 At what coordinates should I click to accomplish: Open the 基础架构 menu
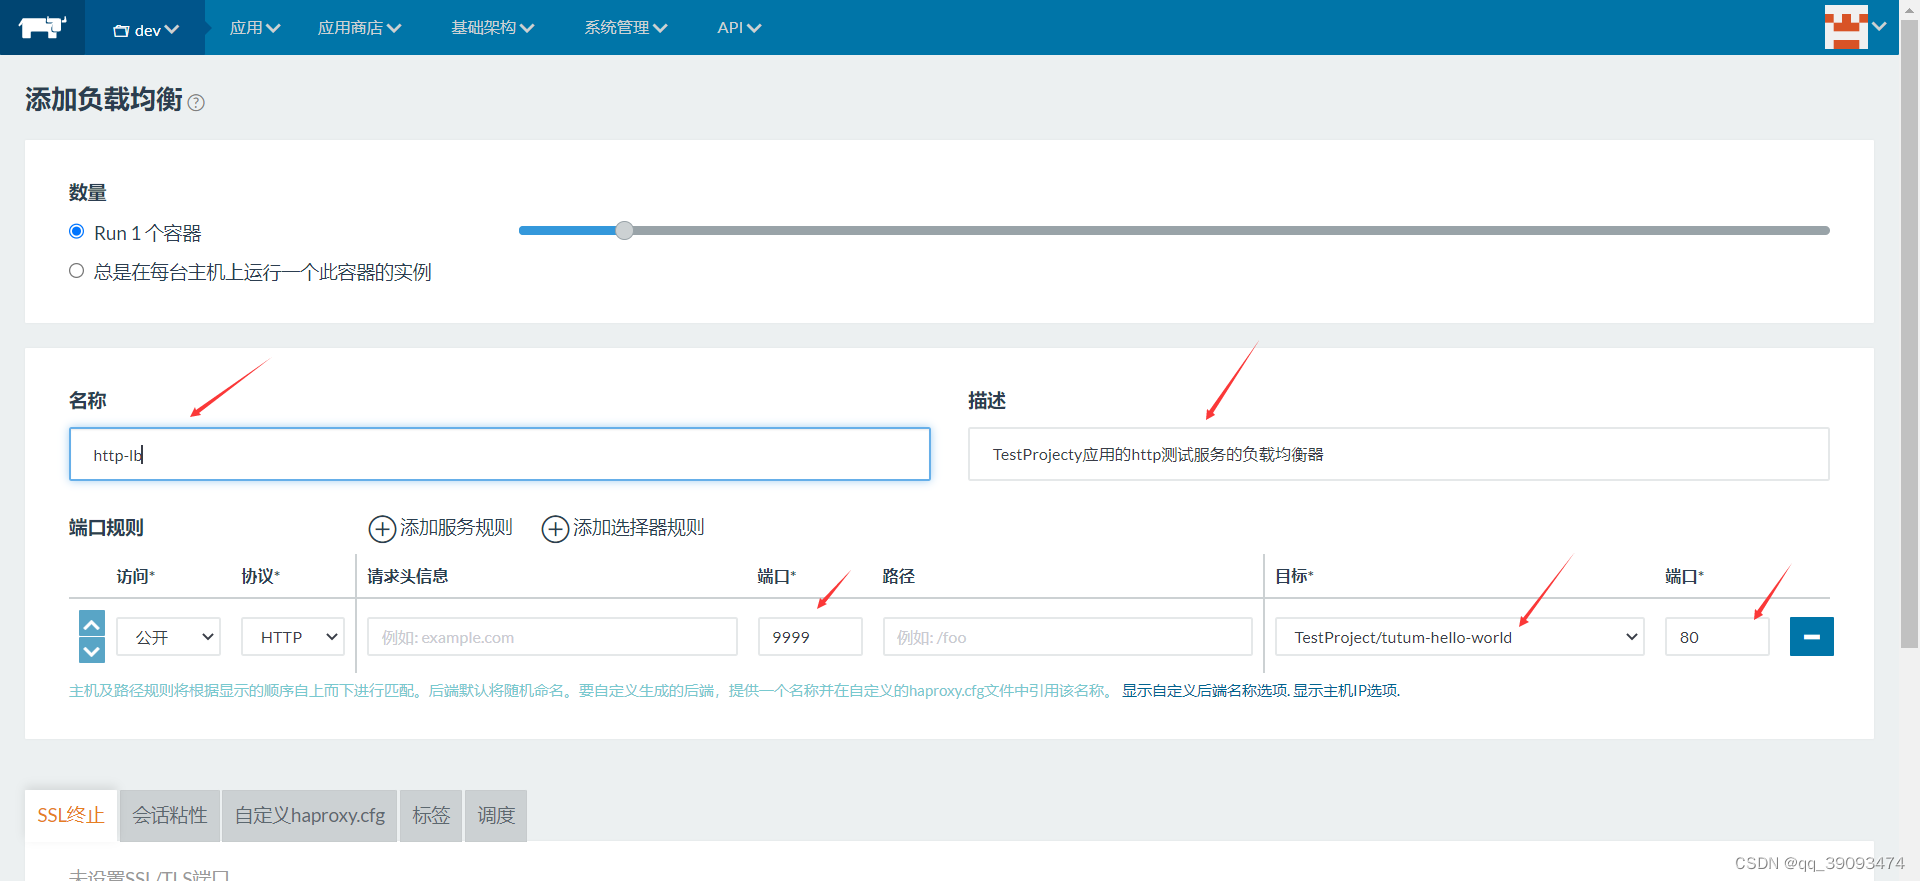click(x=492, y=28)
